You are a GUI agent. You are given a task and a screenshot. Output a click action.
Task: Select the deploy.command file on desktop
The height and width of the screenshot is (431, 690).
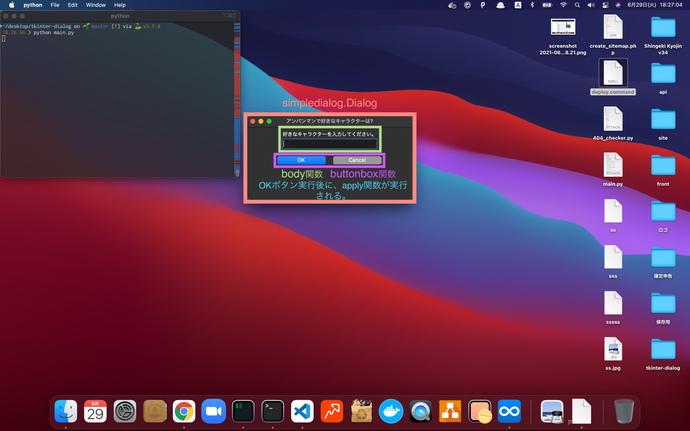613,77
